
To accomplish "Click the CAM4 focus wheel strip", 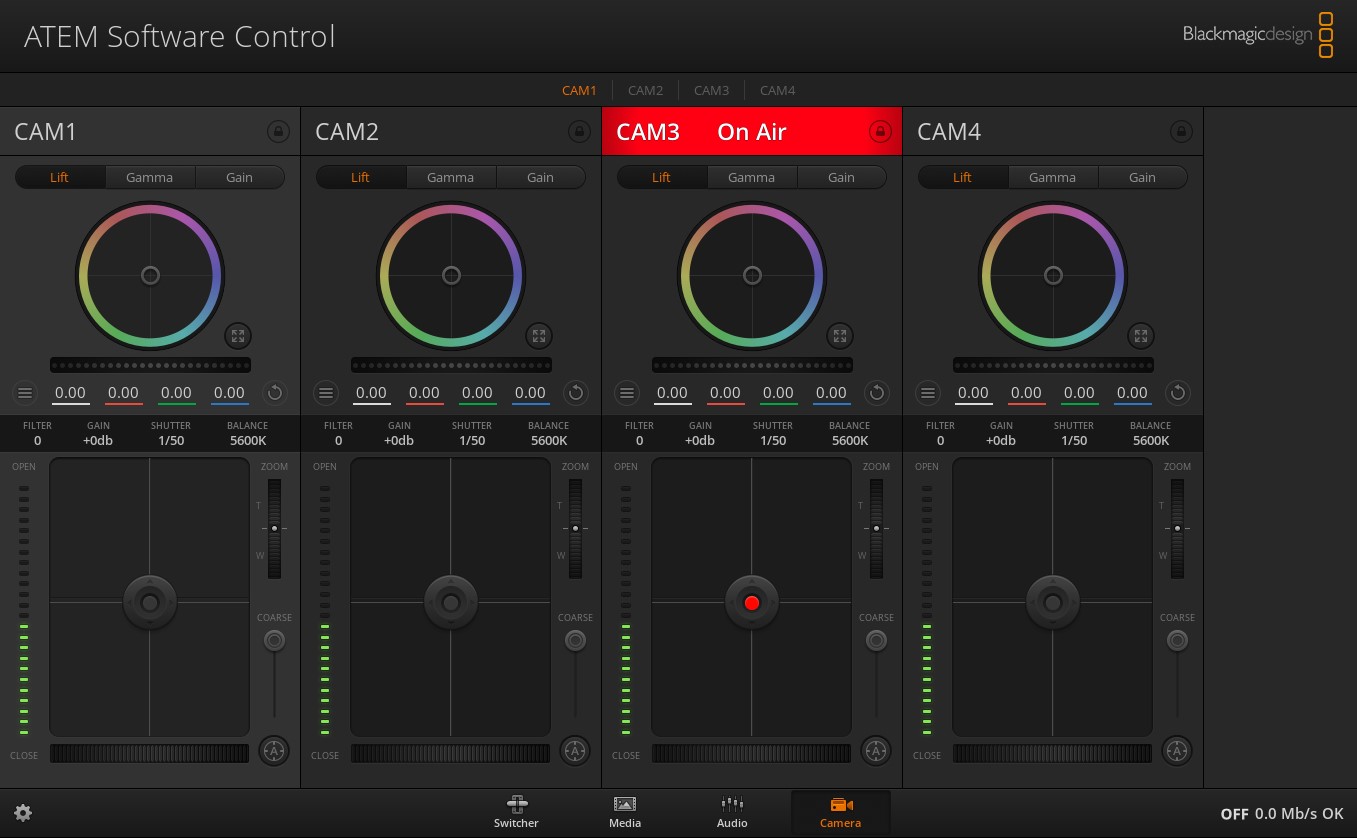I will 1052,753.
